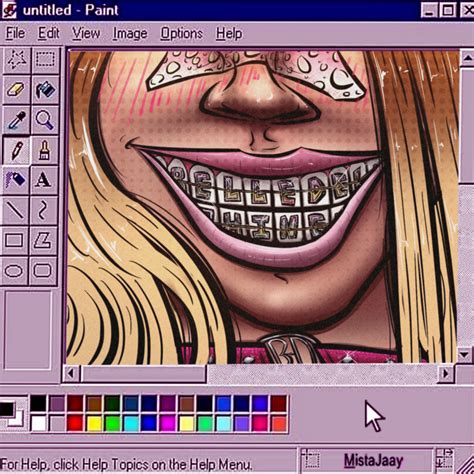Select the Polygon shape tool

click(x=43, y=241)
